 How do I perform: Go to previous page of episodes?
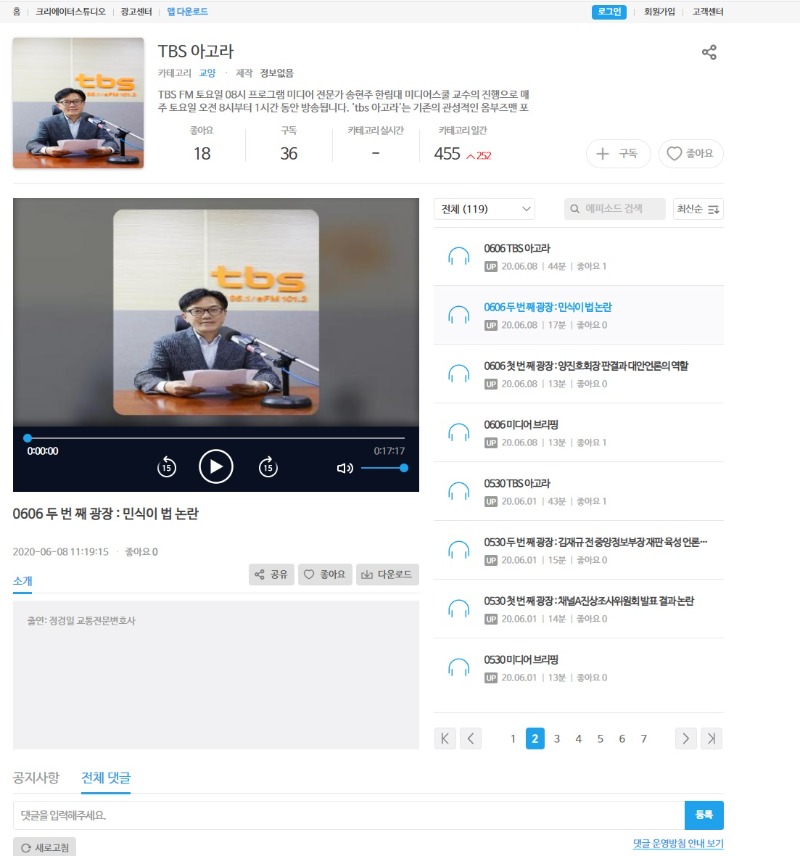click(x=471, y=739)
